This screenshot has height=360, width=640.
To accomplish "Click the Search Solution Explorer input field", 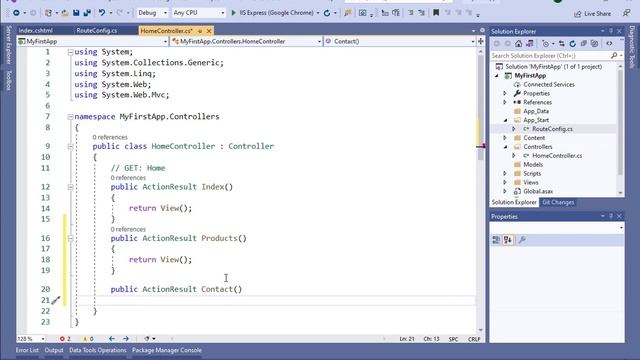I will (550, 56).
